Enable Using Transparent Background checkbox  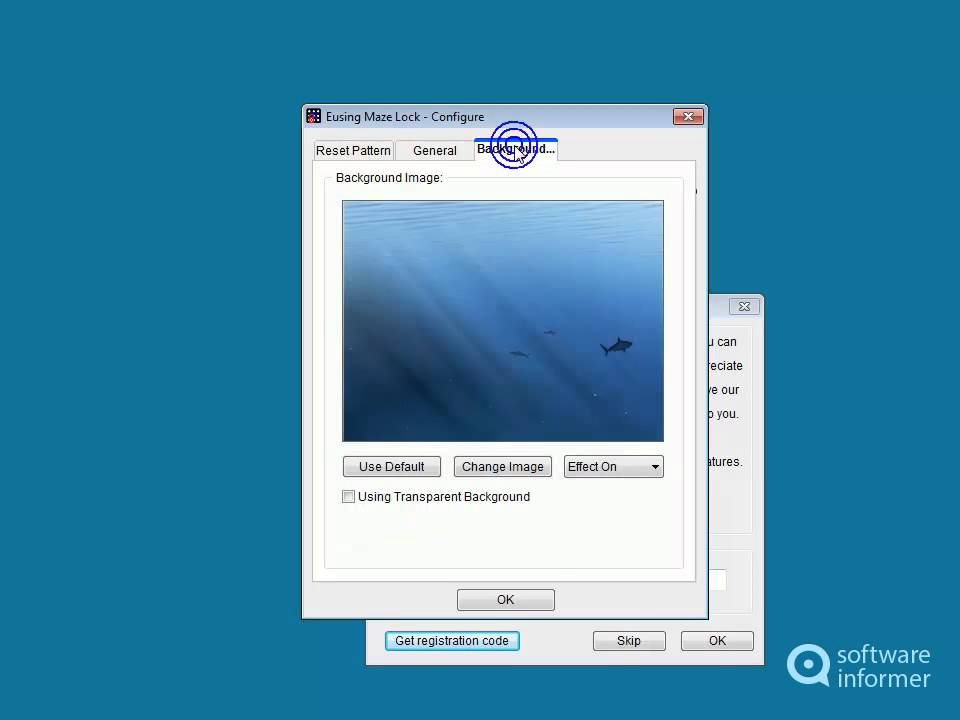pos(348,497)
